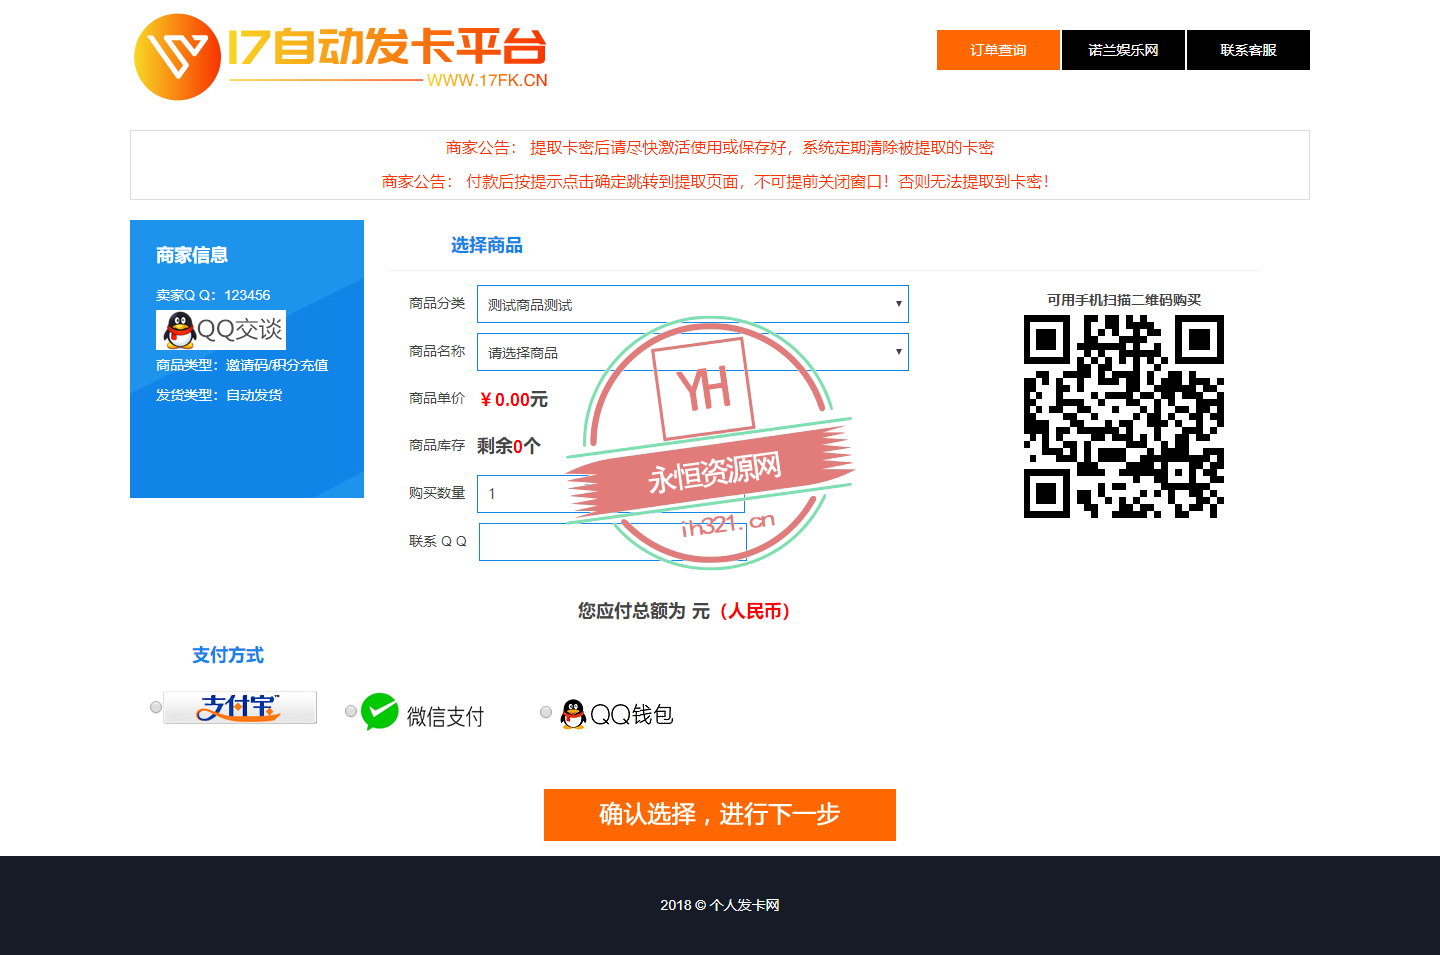Click the QQ penguin icon in the seller panel

point(176,329)
